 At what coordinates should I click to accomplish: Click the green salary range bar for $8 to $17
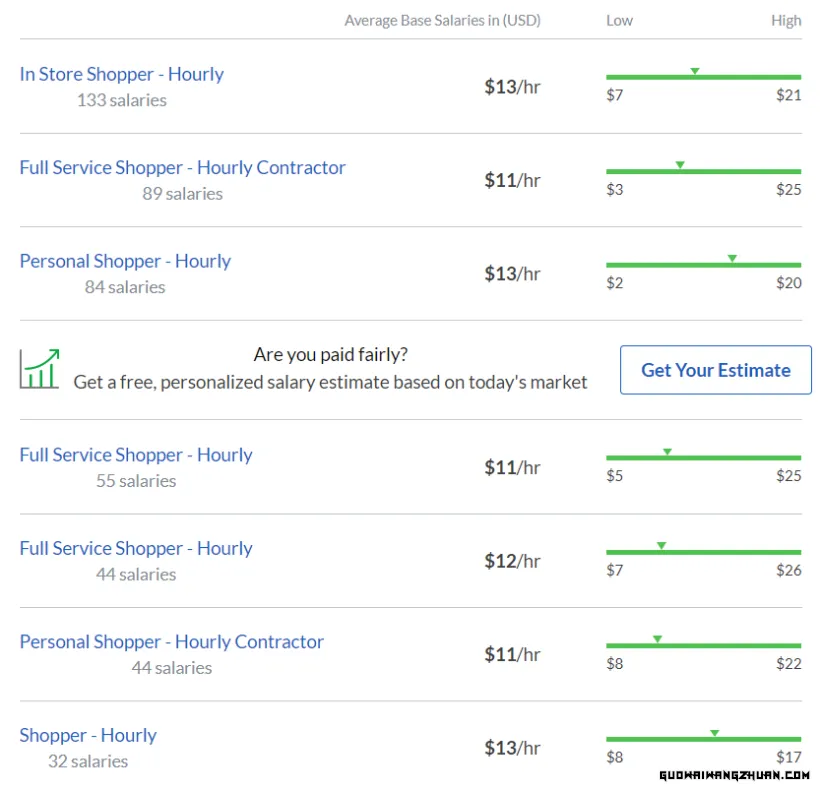[x=703, y=739]
